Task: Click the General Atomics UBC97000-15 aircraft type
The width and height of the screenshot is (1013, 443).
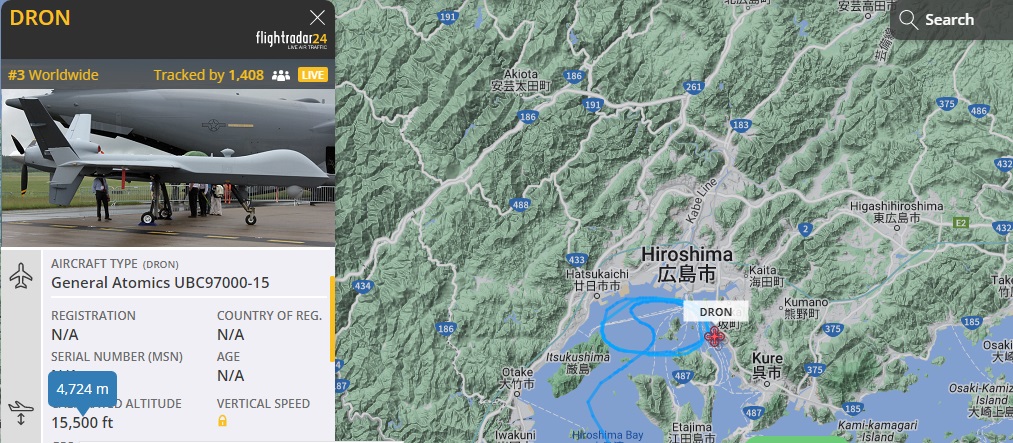Action: point(160,283)
